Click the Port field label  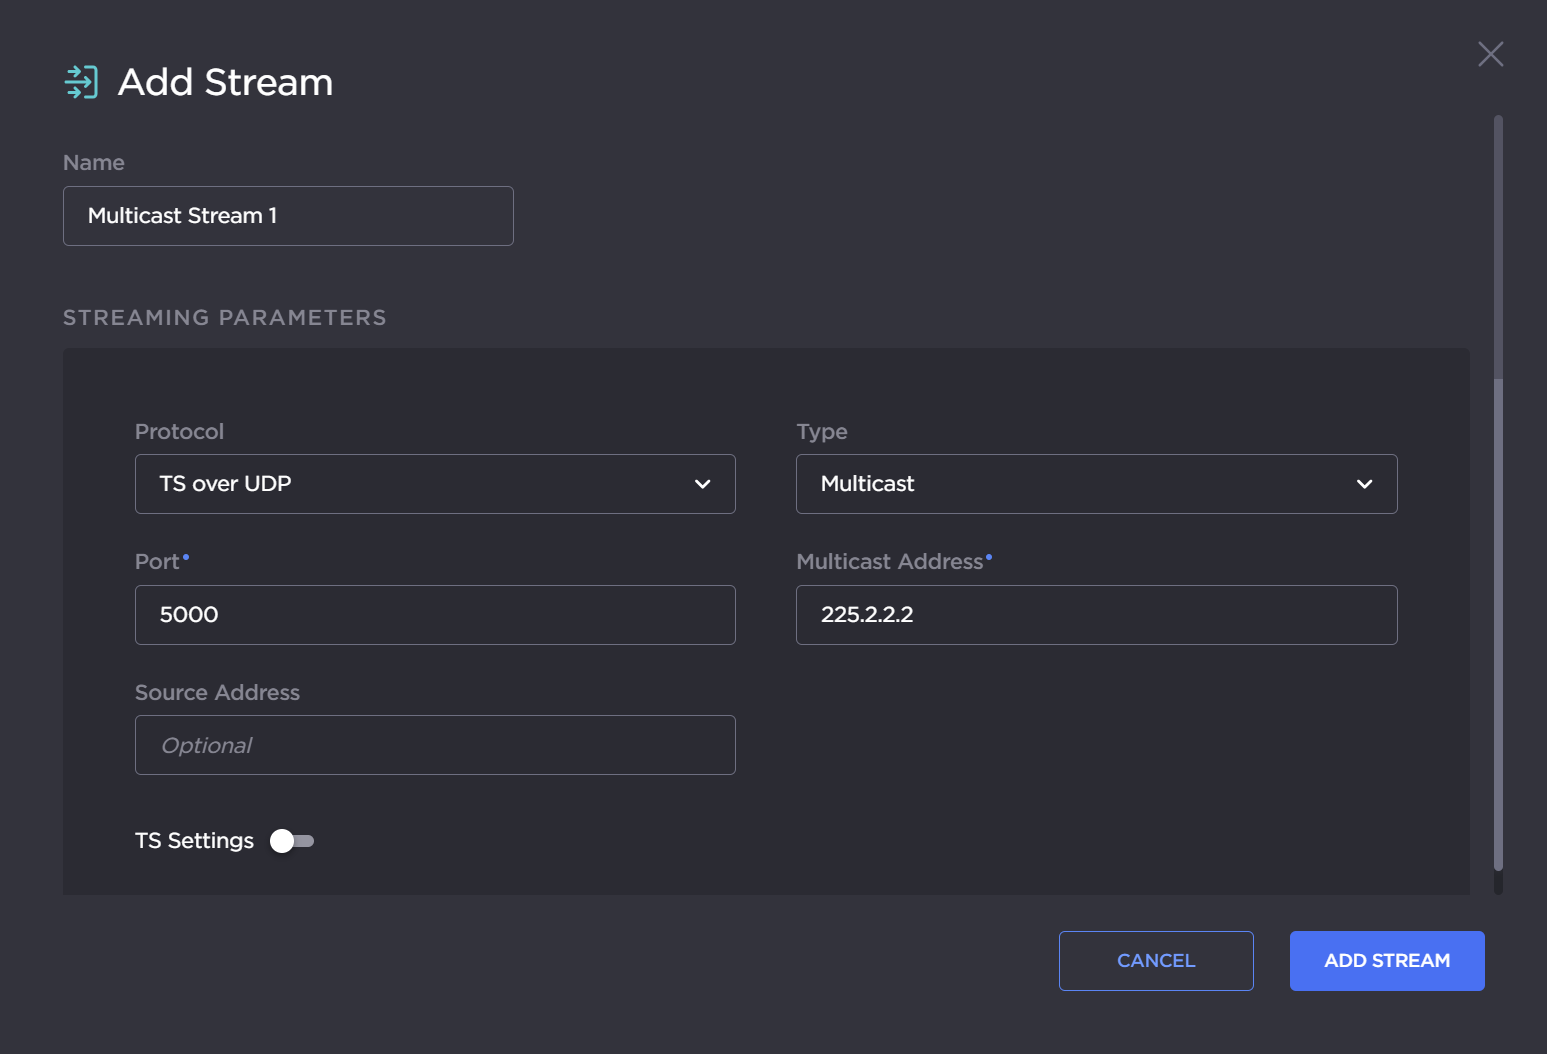157,562
